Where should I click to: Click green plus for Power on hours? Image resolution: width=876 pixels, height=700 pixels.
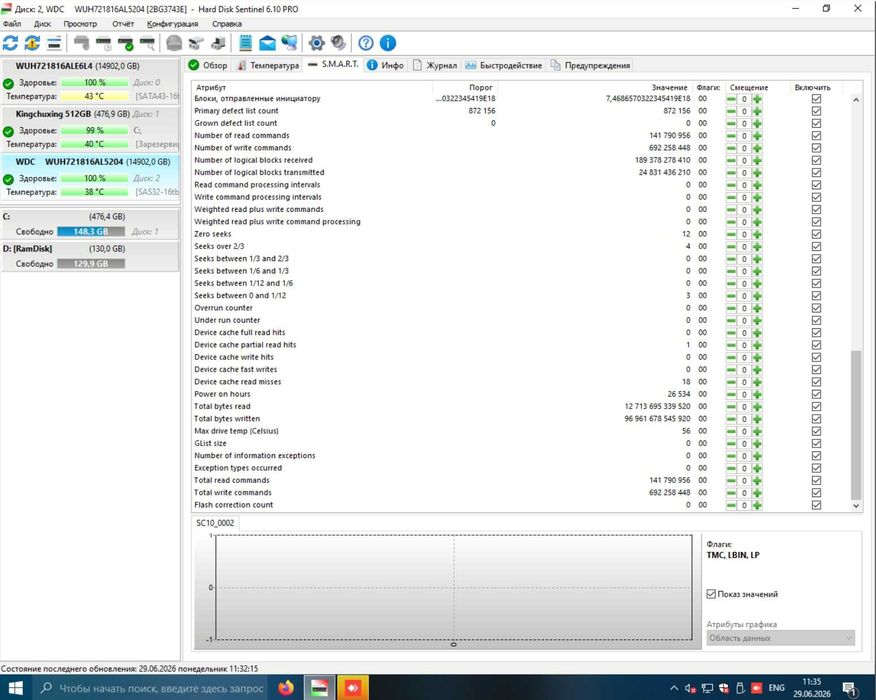(x=757, y=394)
